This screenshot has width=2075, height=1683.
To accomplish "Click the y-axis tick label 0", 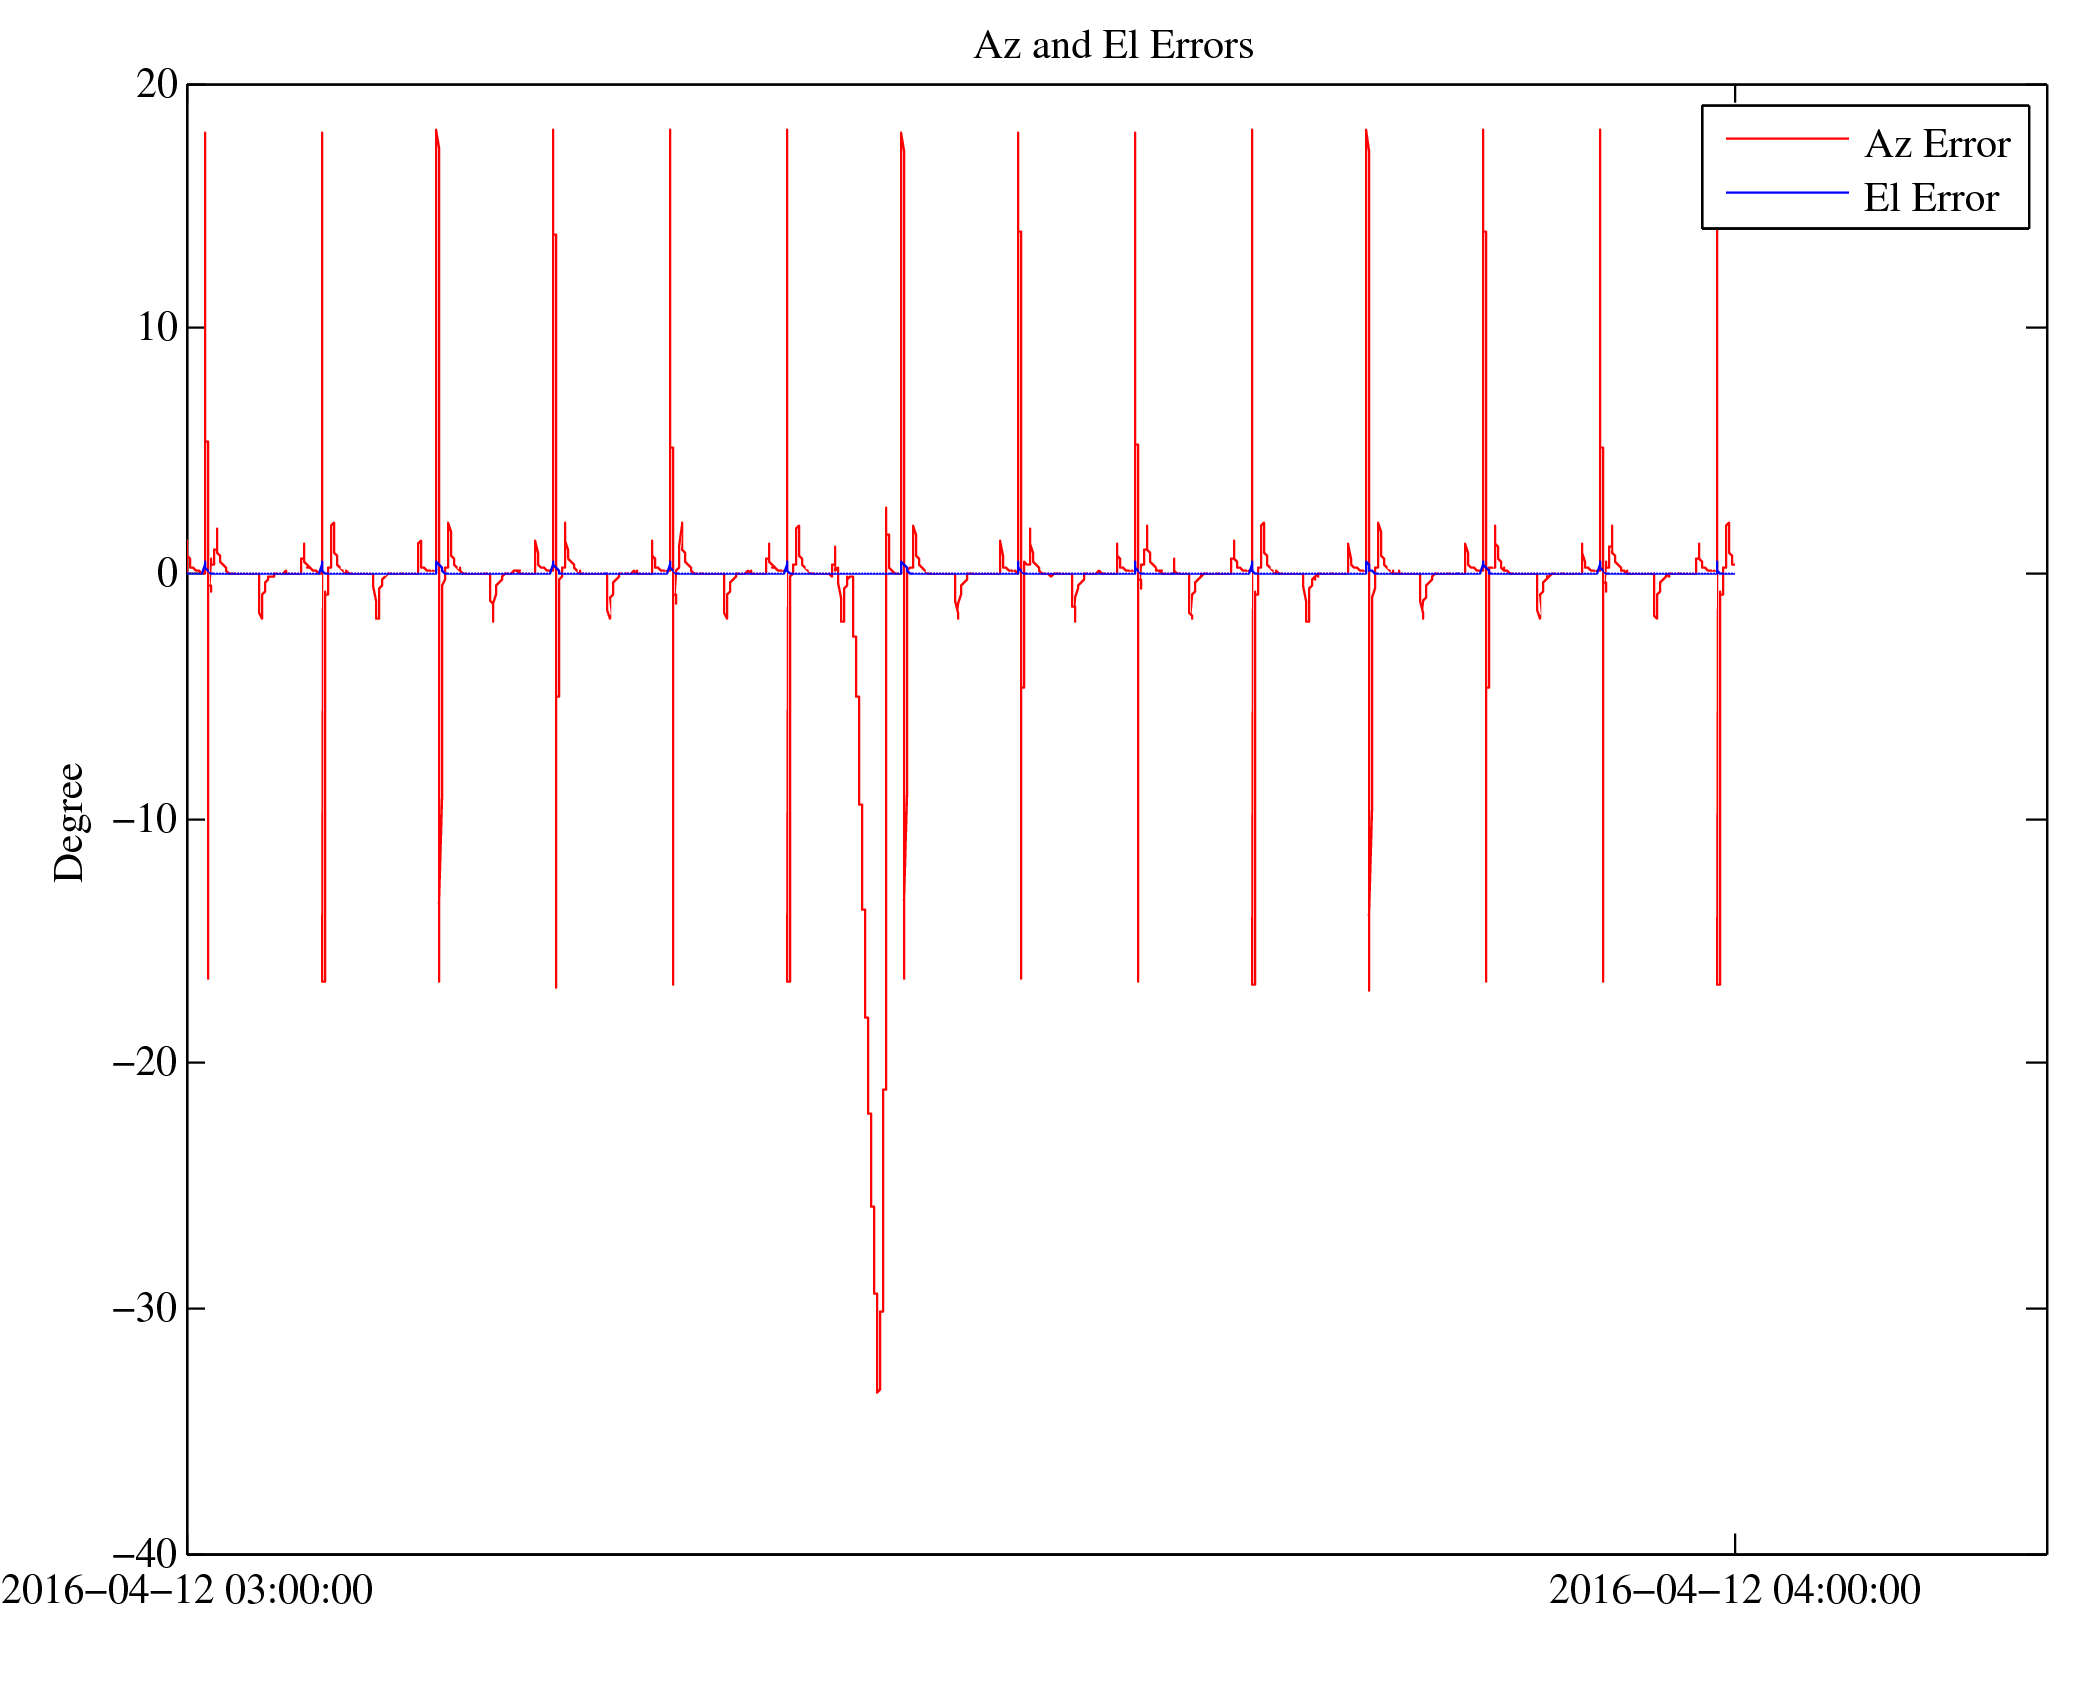I will [x=167, y=574].
